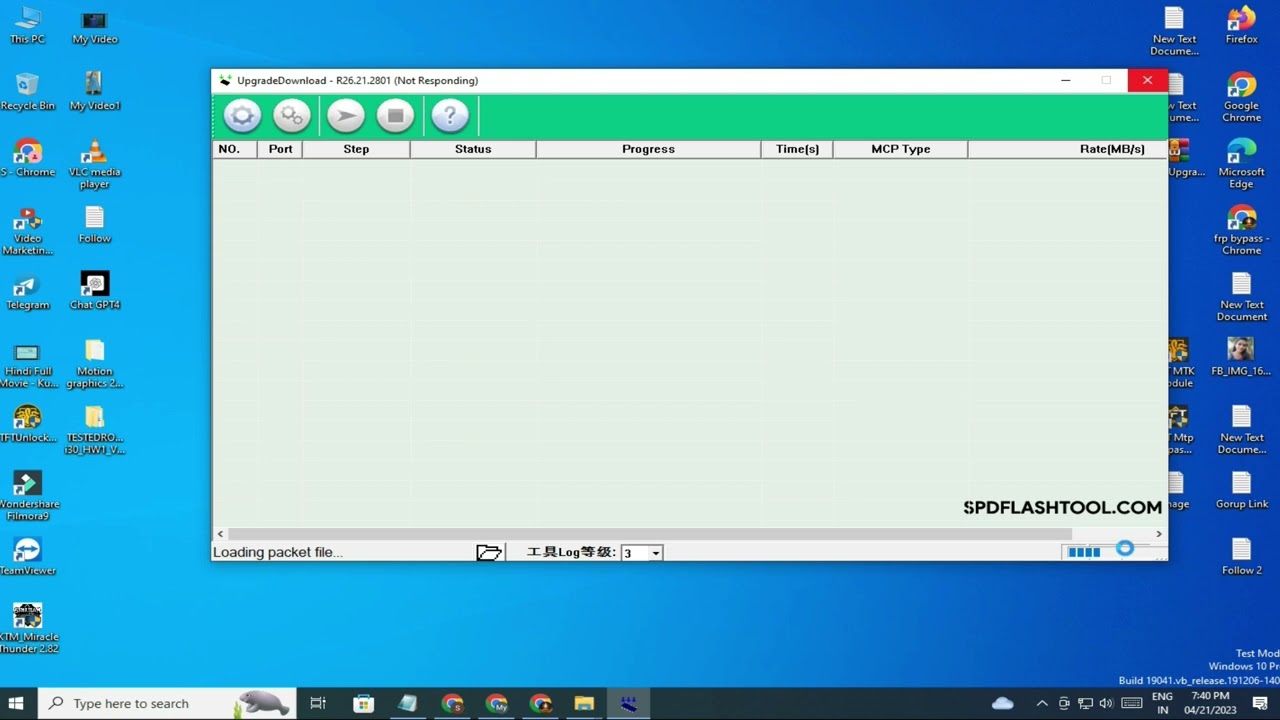Image resolution: width=1280 pixels, height=720 pixels.
Task: Open the ENG IN language indicator
Action: tap(1162, 704)
